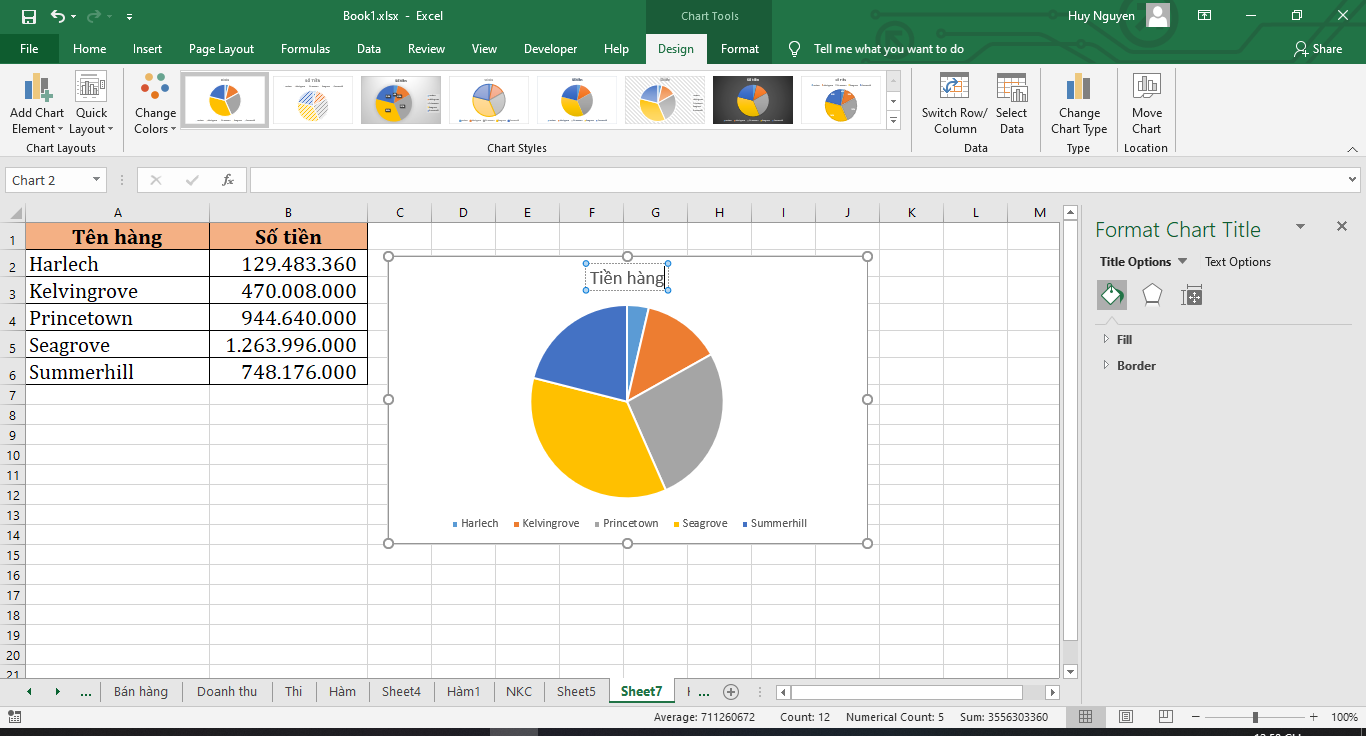Screen dimensions: 1366x736
Task: Open the Format ribbon tab
Action: [x=740, y=49]
